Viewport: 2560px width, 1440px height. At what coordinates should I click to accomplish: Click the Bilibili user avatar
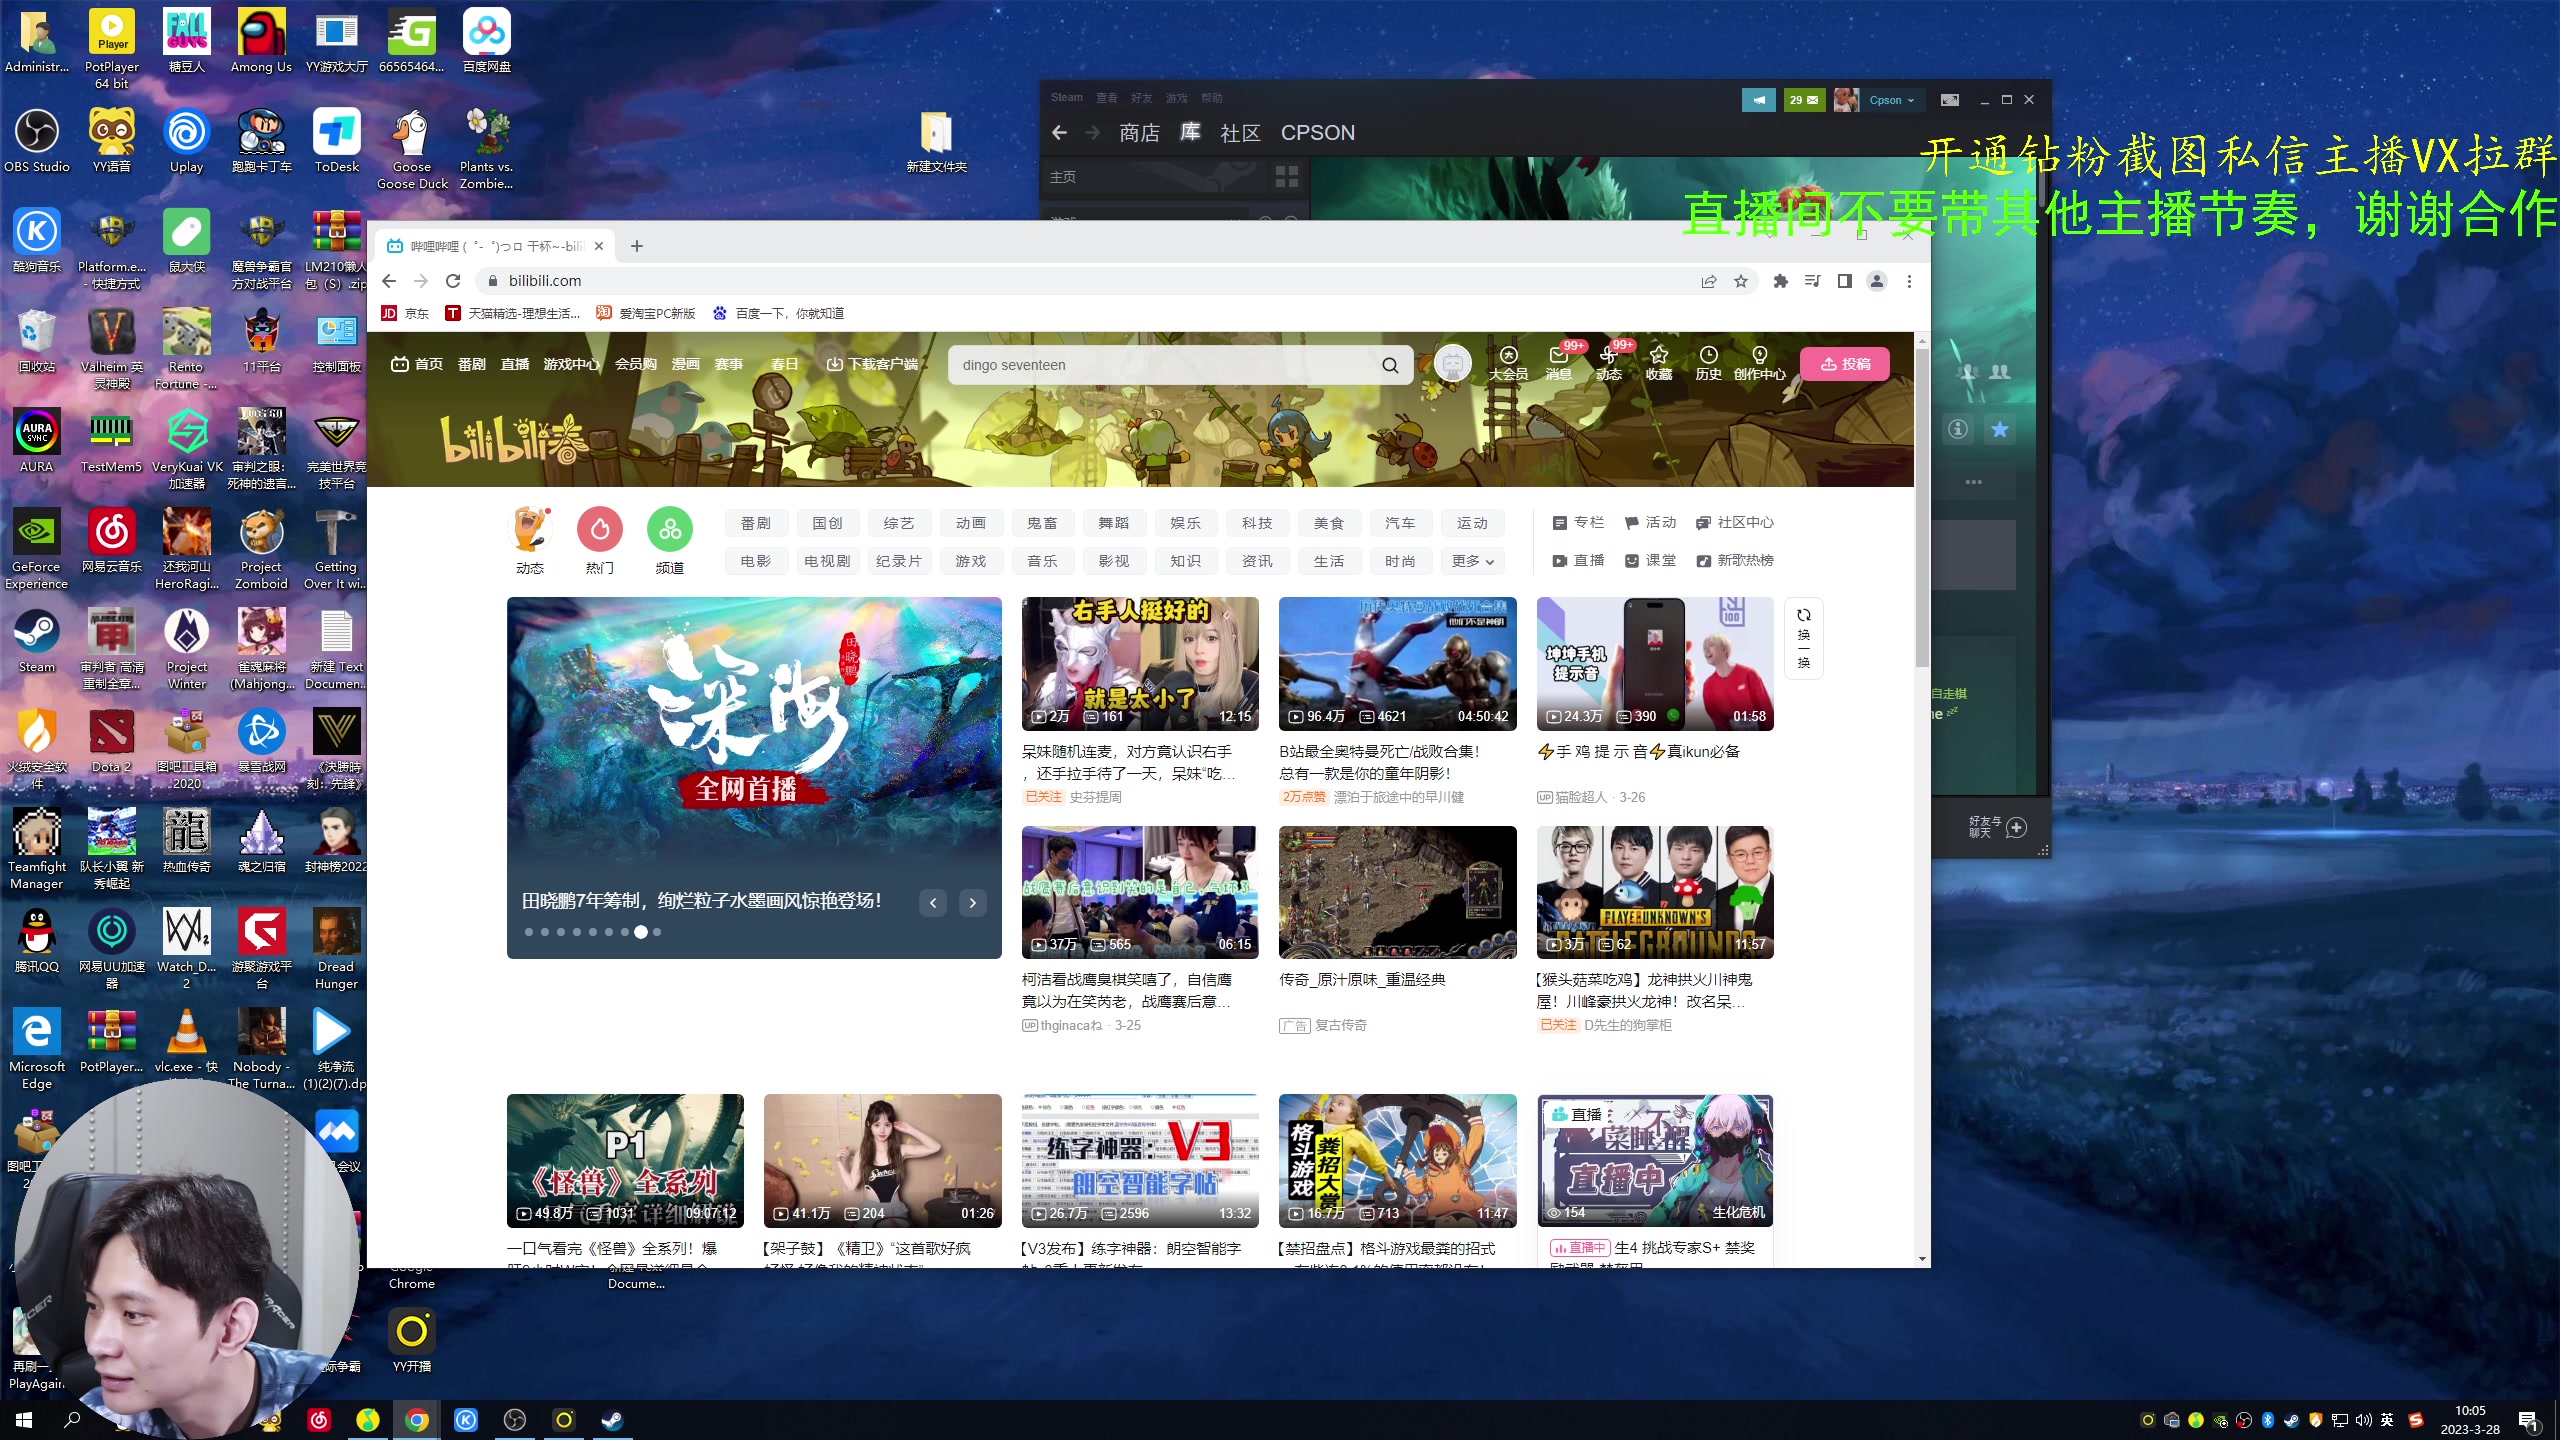pyautogui.click(x=1453, y=364)
